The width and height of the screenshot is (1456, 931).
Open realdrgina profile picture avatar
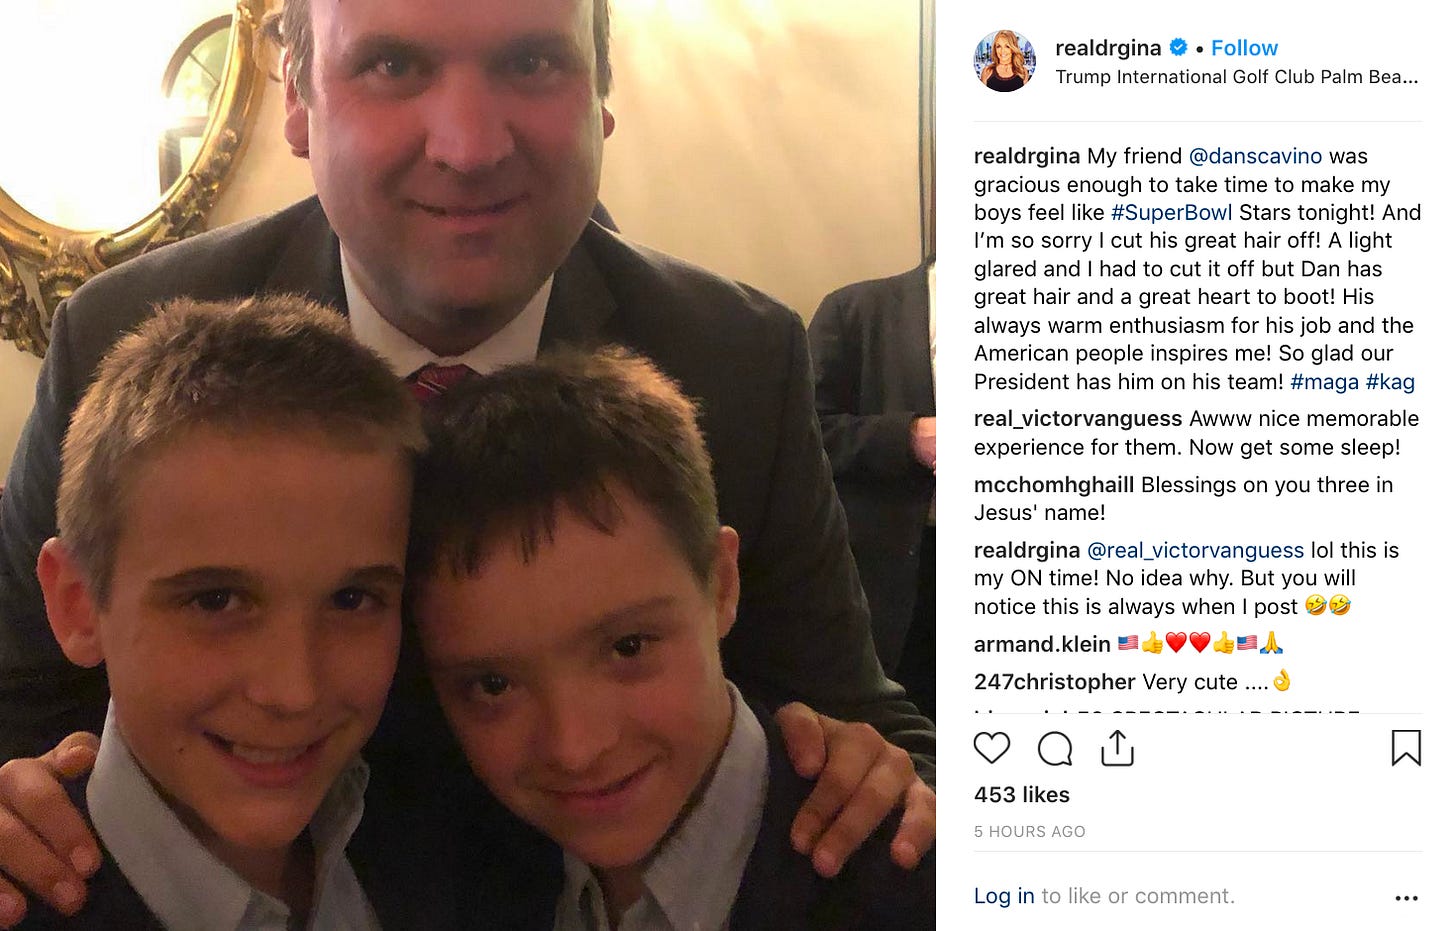1005,61
